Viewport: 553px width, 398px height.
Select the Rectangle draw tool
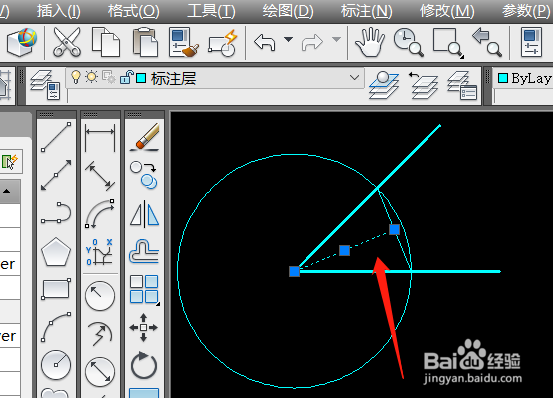56,289
